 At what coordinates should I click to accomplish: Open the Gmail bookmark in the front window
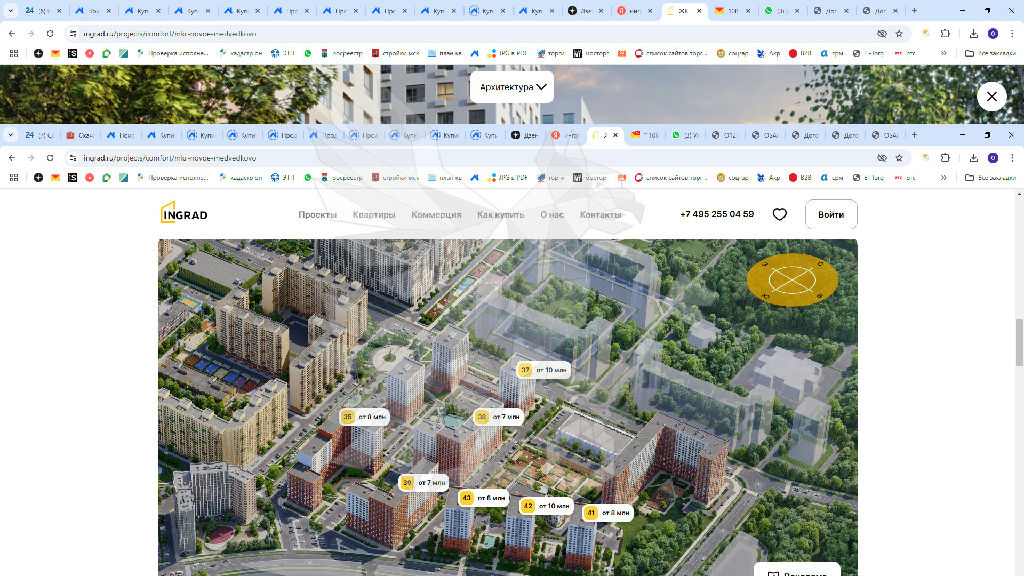click(x=56, y=178)
